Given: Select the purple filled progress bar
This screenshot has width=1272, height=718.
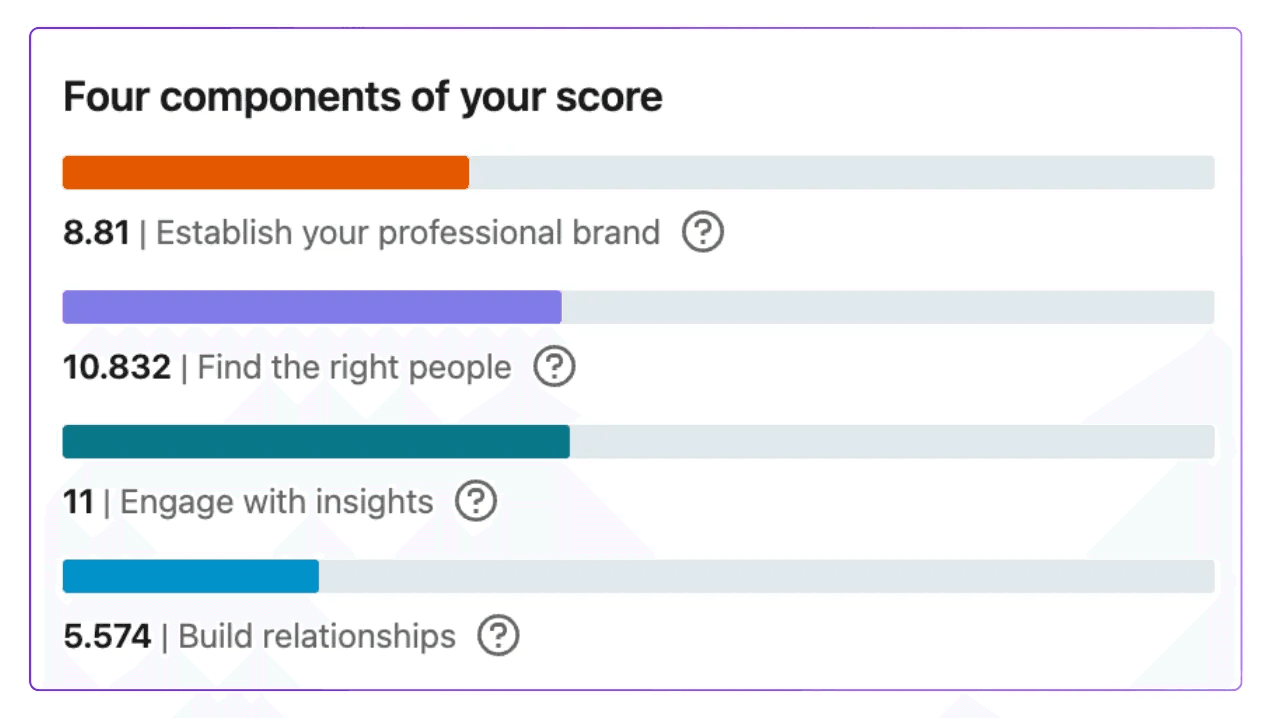Looking at the screenshot, I should pos(312,307).
